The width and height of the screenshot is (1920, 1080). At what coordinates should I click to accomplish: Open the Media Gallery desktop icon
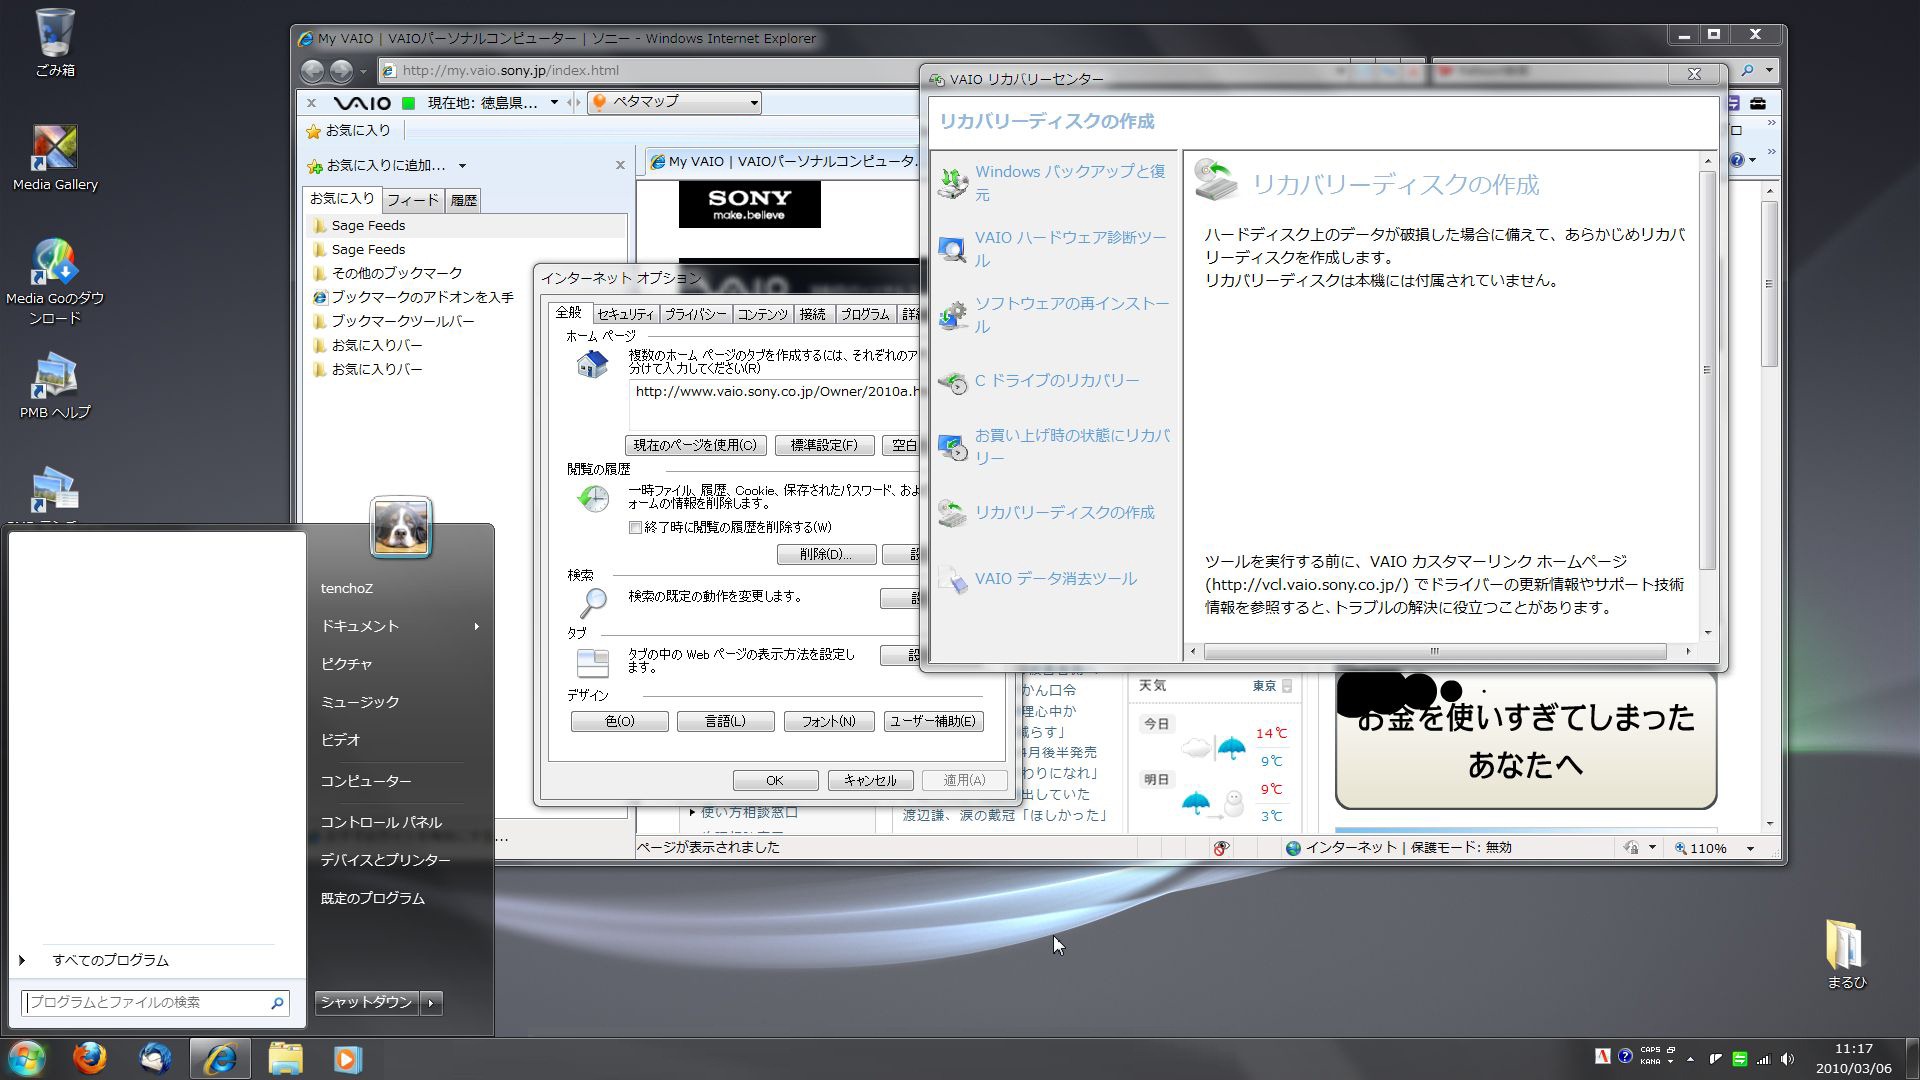tap(55, 158)
